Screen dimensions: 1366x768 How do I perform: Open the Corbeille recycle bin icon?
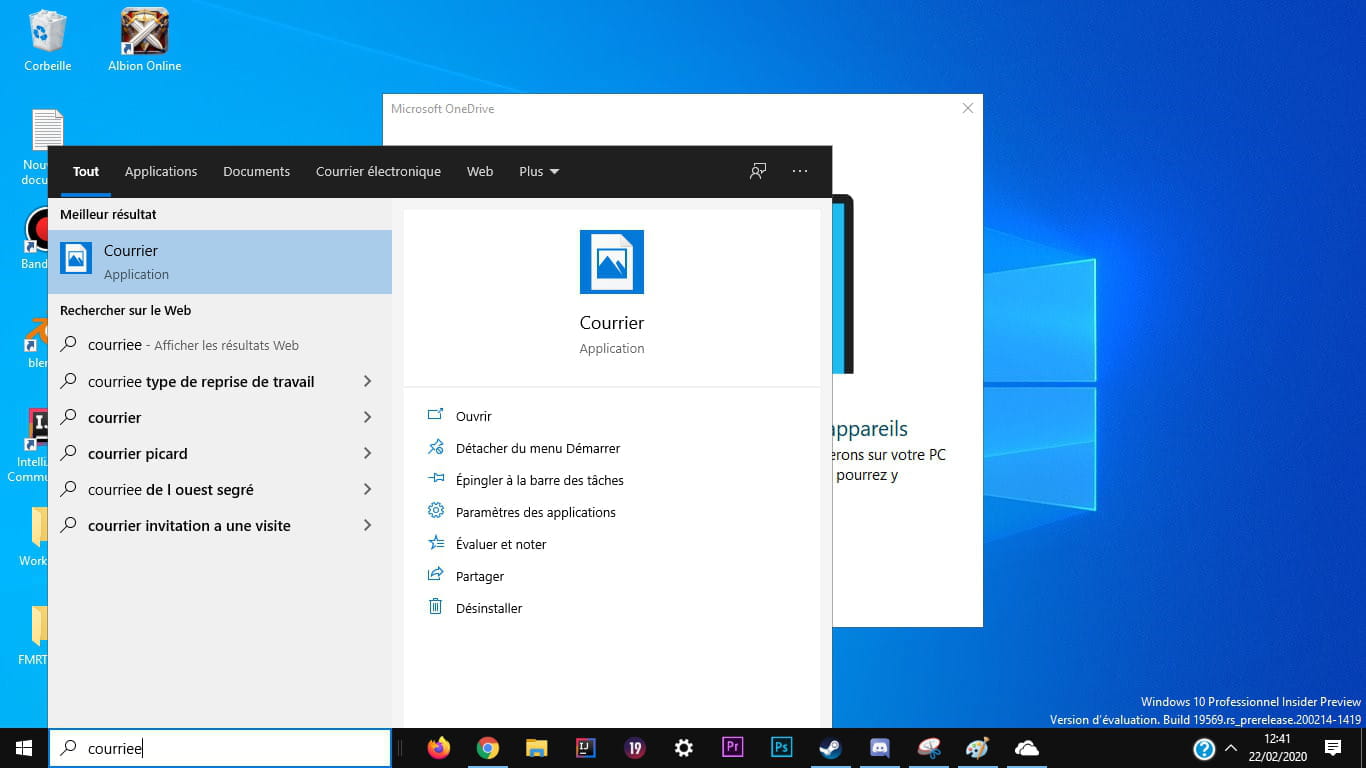[x=47, y=40]
